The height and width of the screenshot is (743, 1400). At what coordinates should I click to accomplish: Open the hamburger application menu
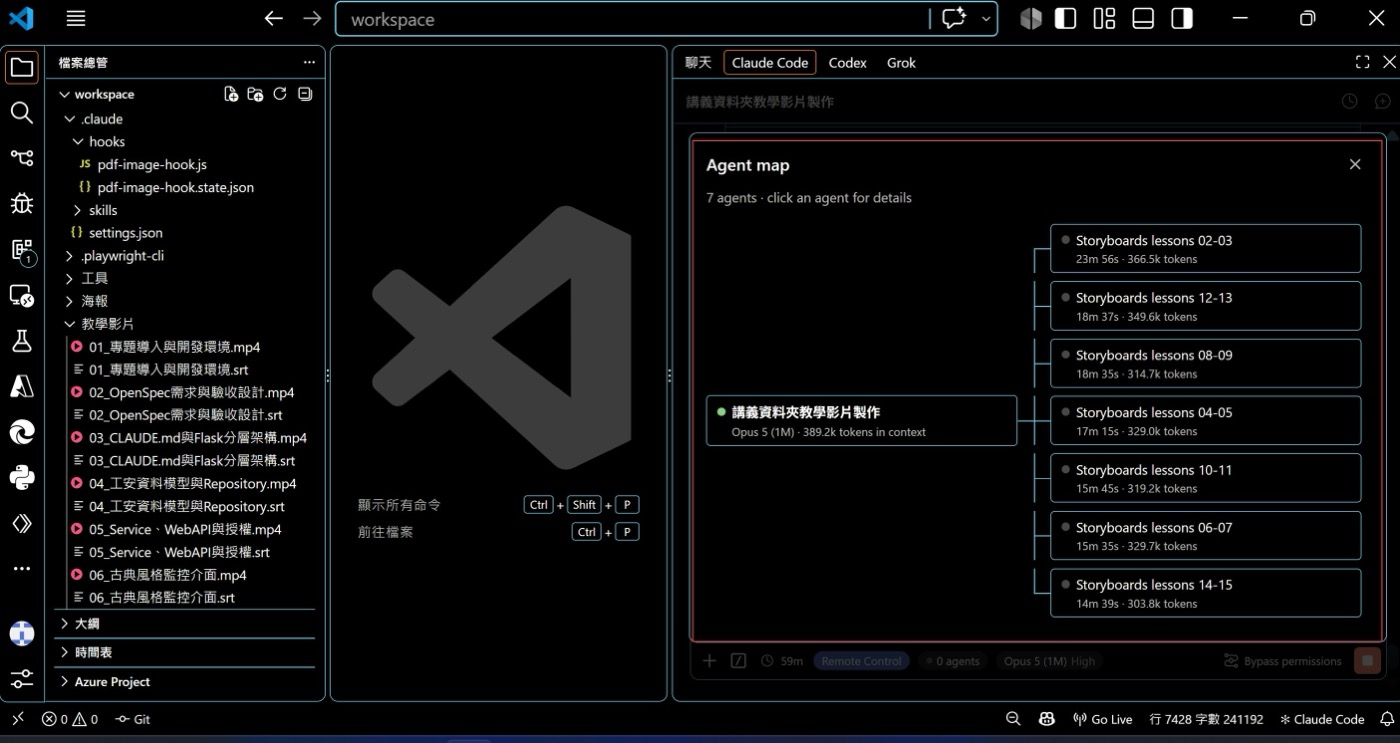tap(76, 19)
